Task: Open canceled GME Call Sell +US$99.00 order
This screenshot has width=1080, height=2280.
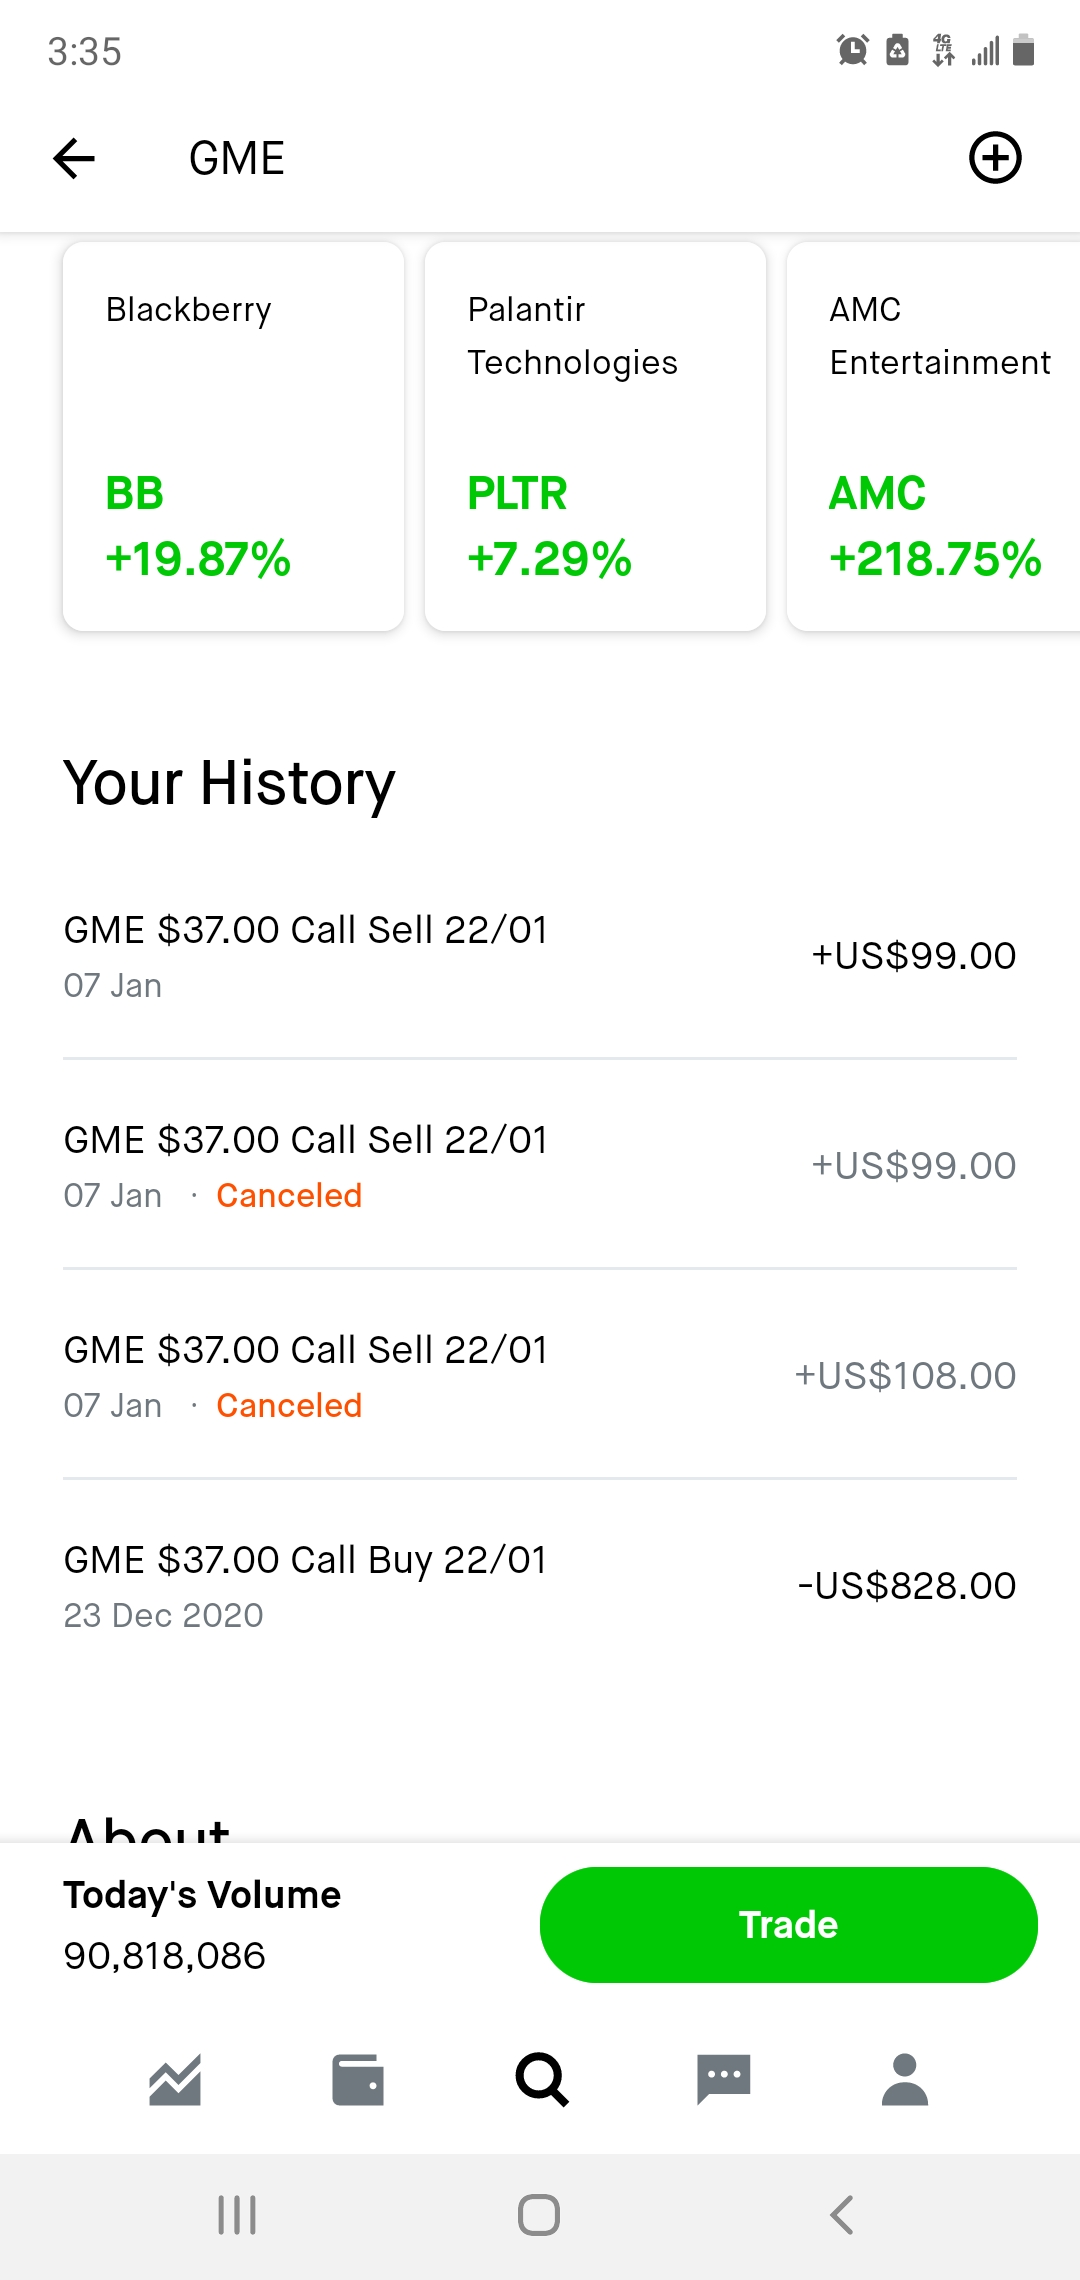Action: pyautogui.click(x=540, y=1166)
